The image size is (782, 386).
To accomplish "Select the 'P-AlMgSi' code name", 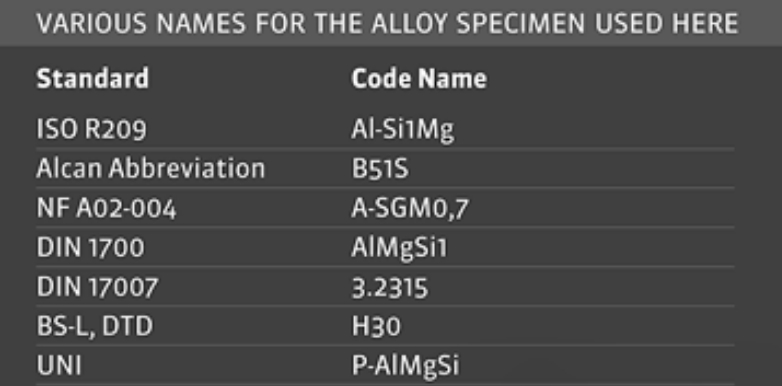I will click(x=405, y=367).
